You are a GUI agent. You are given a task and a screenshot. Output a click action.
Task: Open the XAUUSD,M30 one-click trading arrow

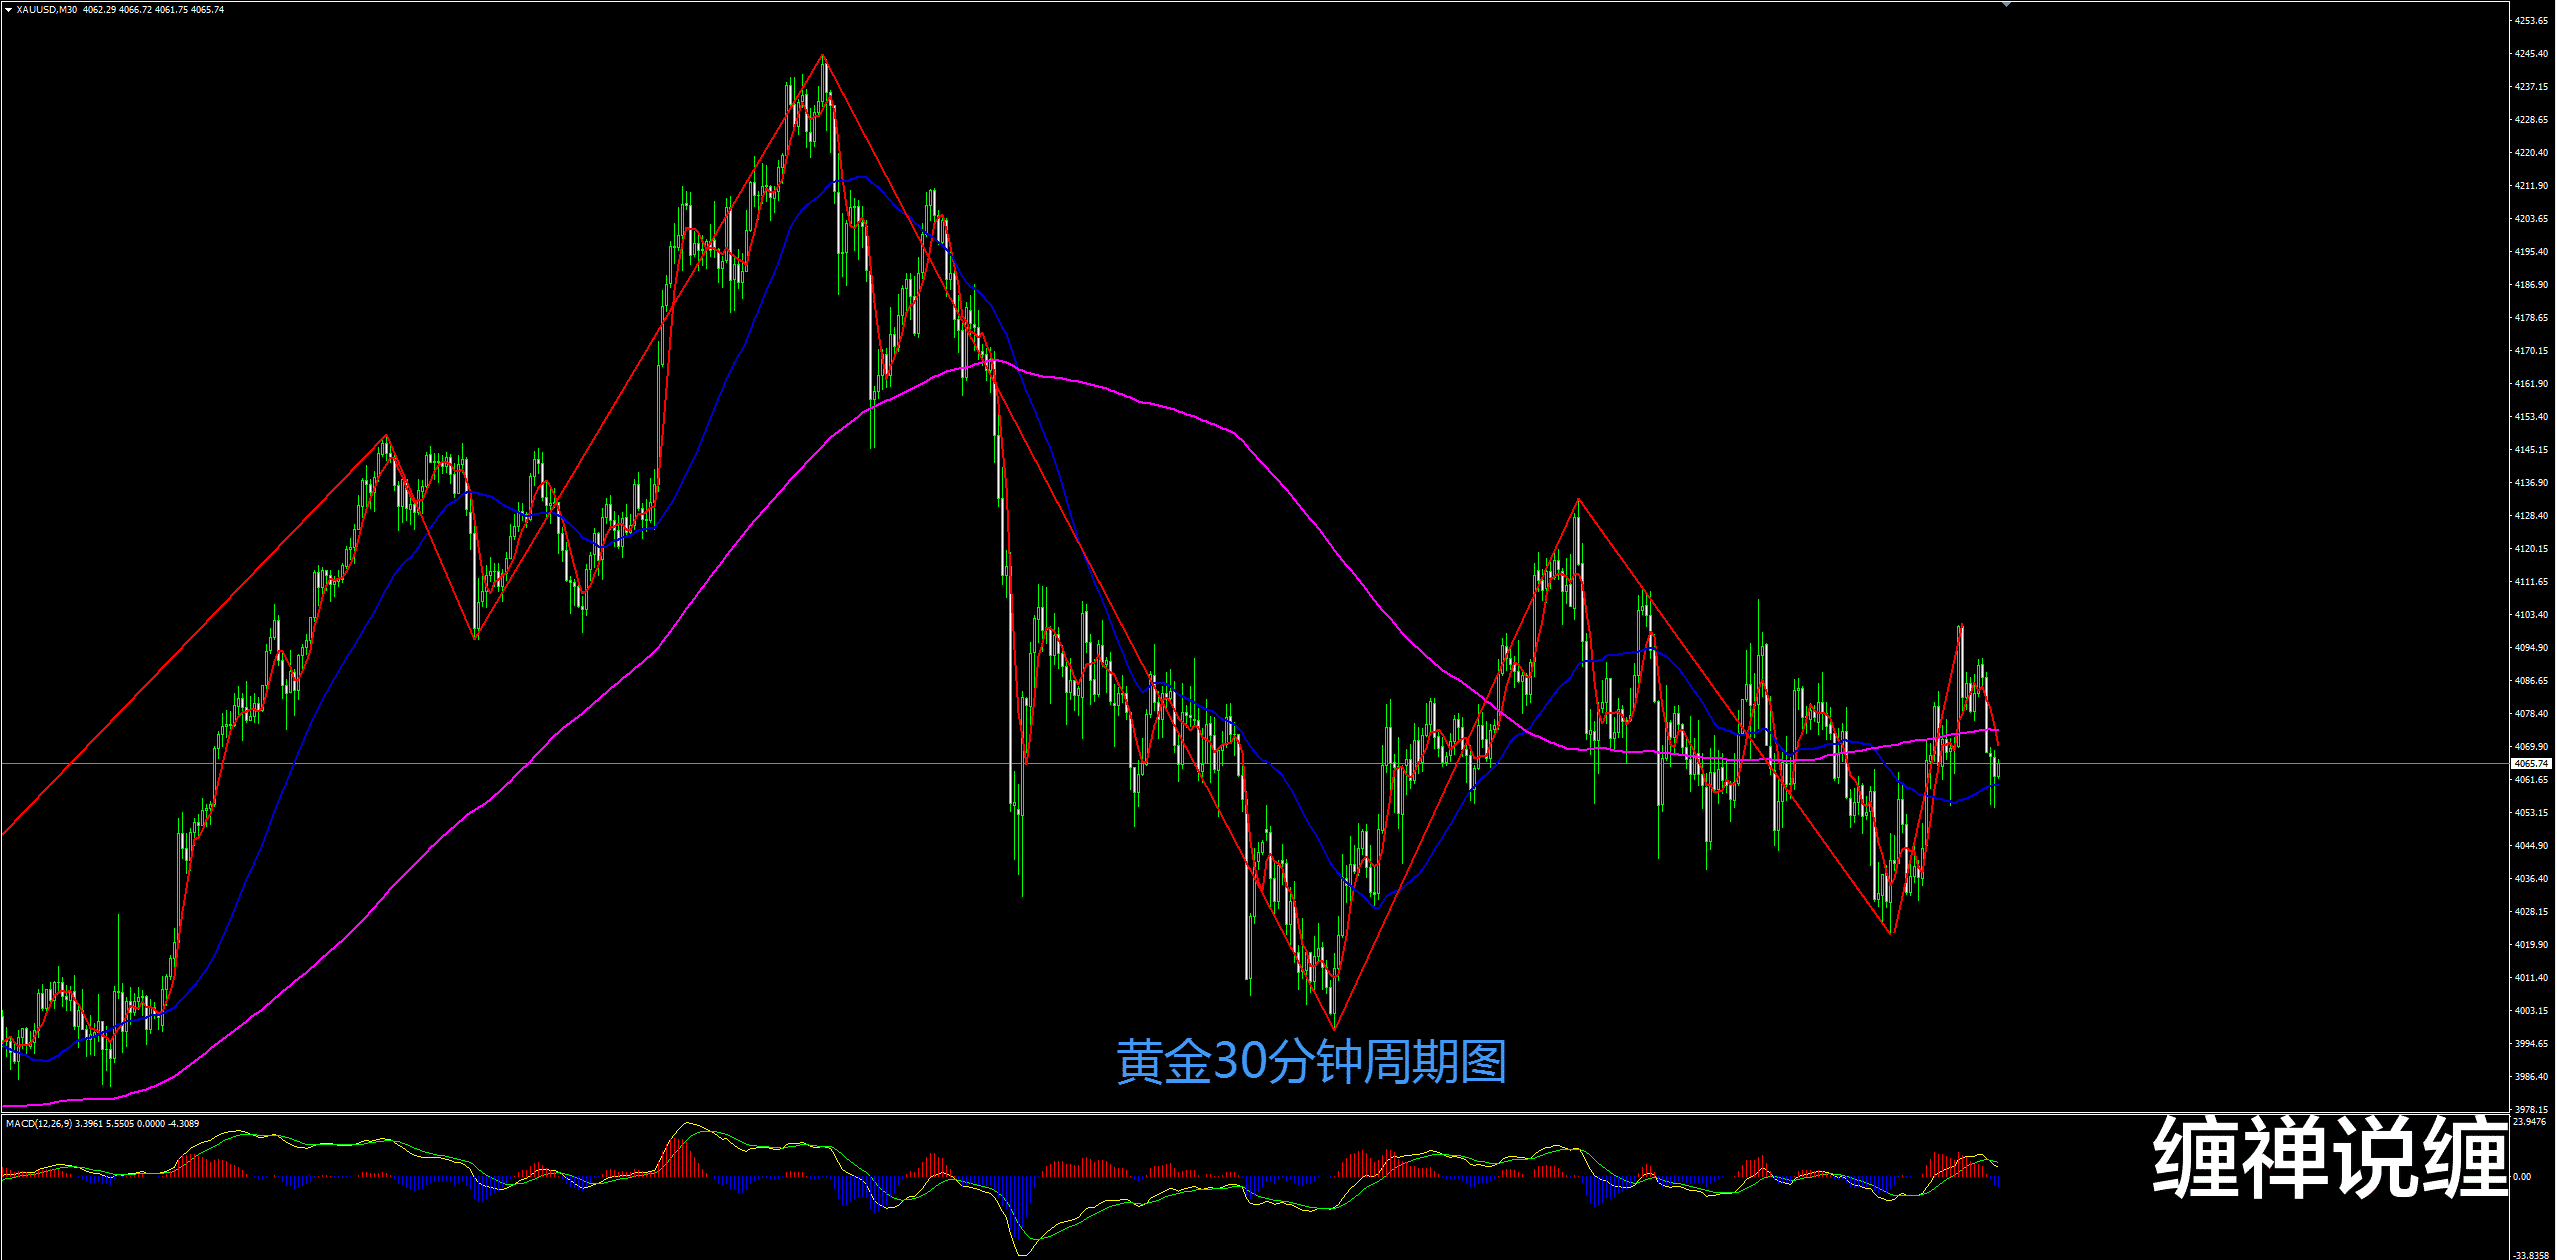(8, 10)
